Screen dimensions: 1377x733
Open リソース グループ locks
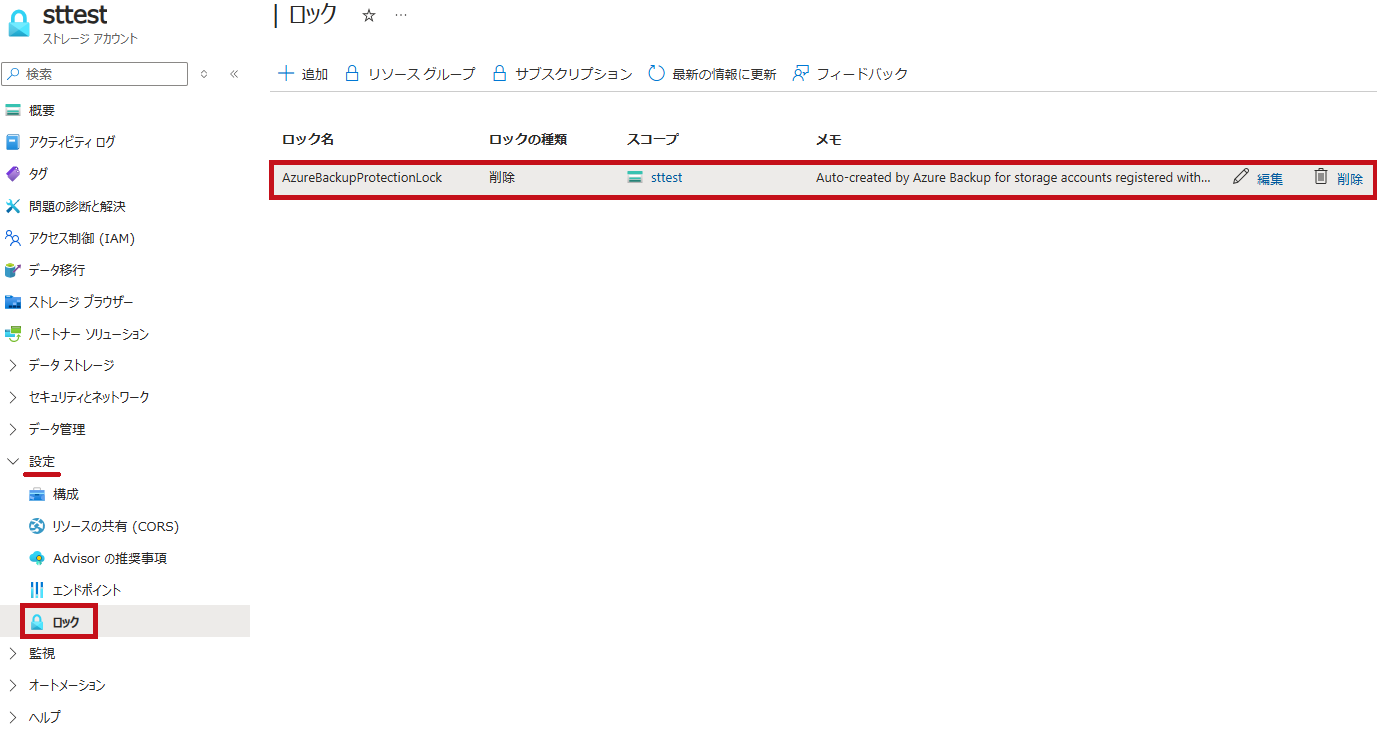(410, 74)
